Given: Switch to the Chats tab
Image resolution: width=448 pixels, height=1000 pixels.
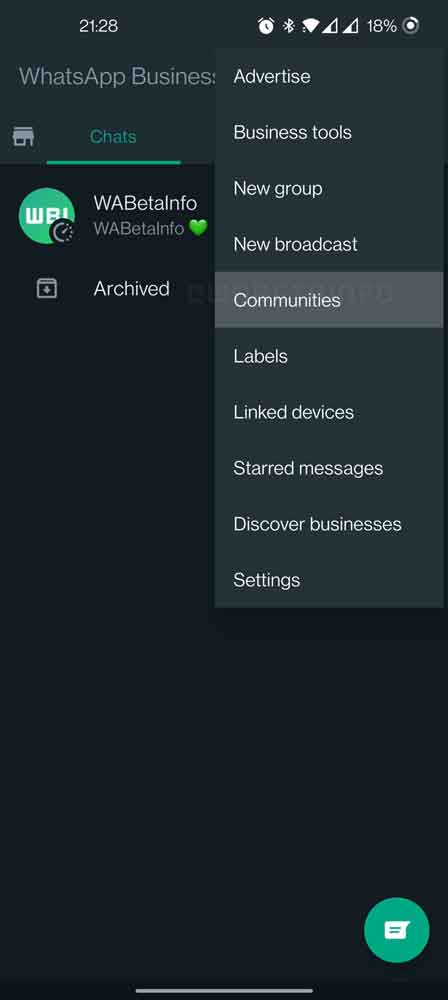Looking at the screenshot, I should click(x=113, y=136).
